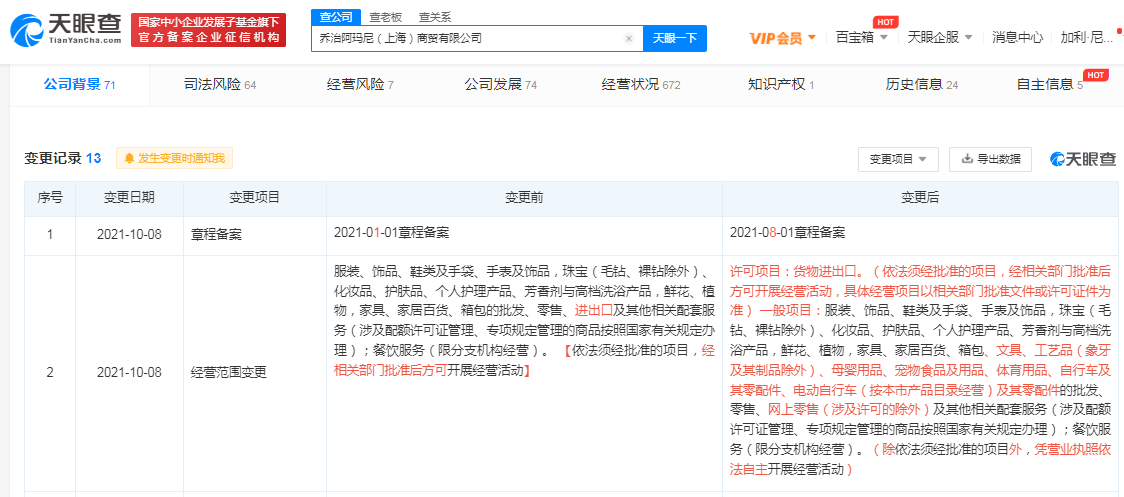Click the HOT badge above 百宝箱
1124x497 pixels.
pos(886,22)
